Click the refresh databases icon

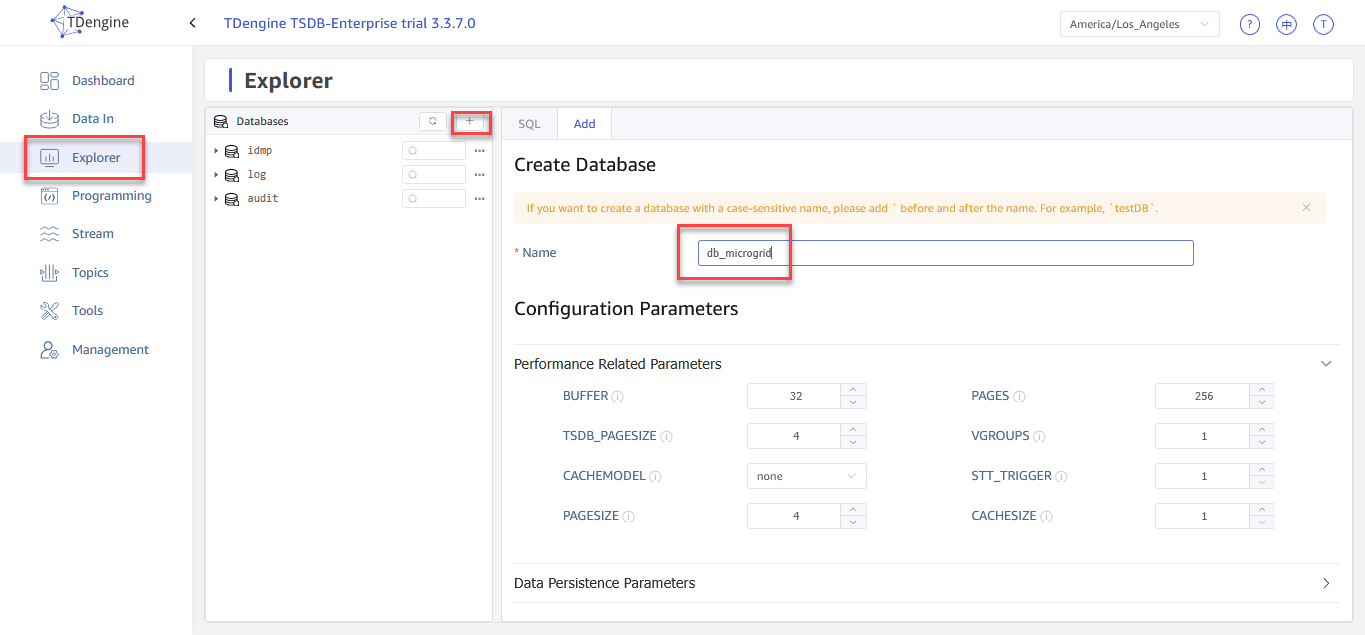click(432, 121)
